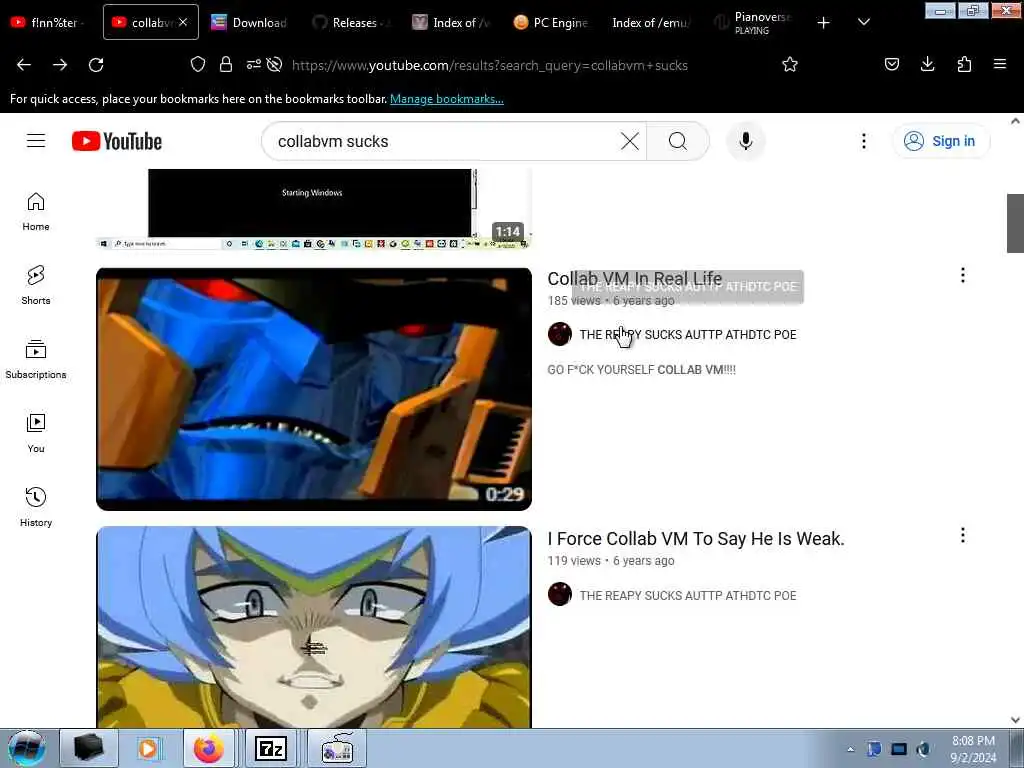Click the Sign in button
Image resolution: width=1024 pixels, height=768 pixels.
click(940, 141)
